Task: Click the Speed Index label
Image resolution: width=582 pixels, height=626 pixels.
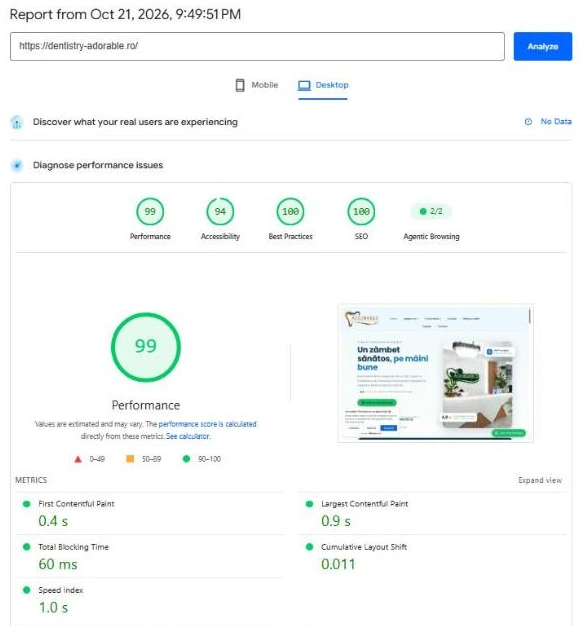Action: coord(61,590)
